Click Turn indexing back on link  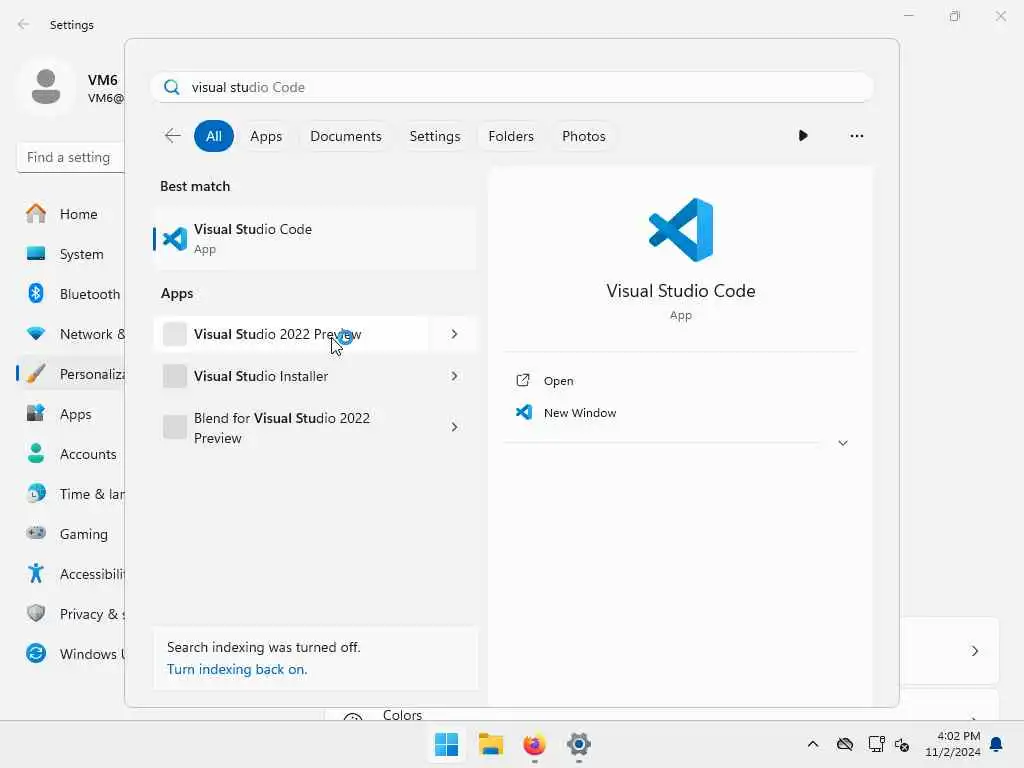[x=237, y=669]
